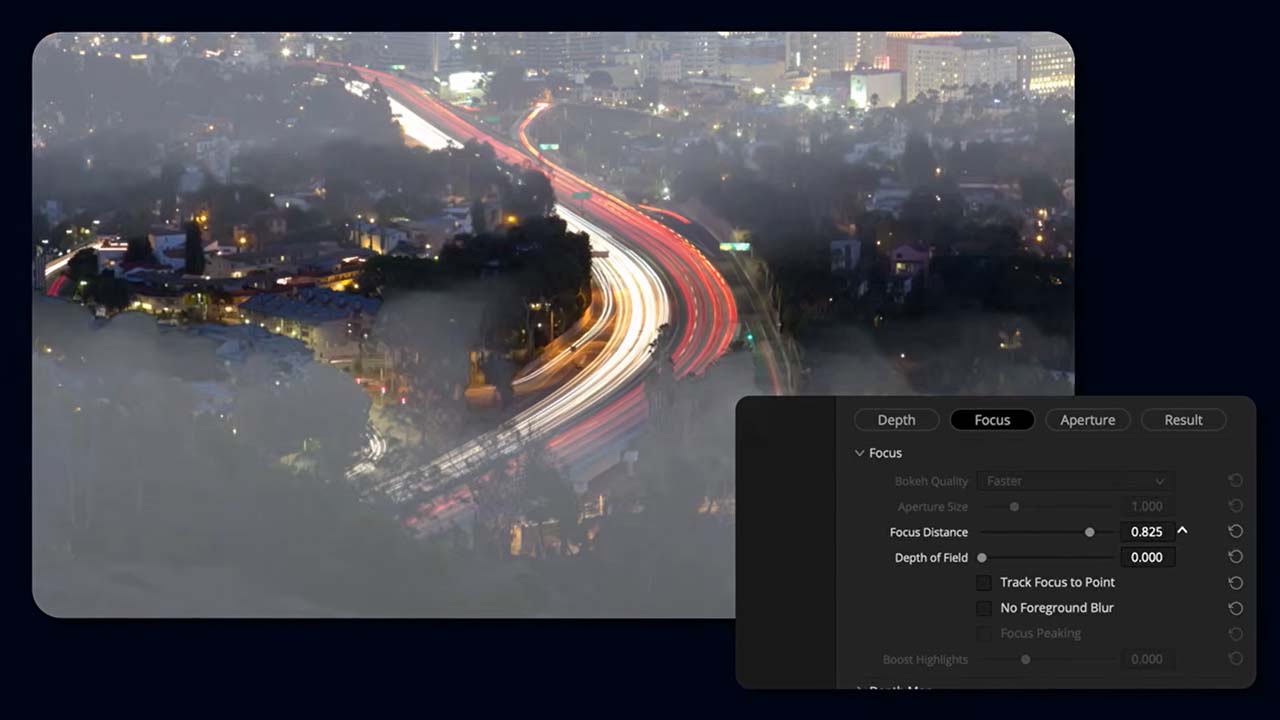Click the caret beside Focus Distance value
This screenshot has height=720, width=1280.
click(1182, 531)
